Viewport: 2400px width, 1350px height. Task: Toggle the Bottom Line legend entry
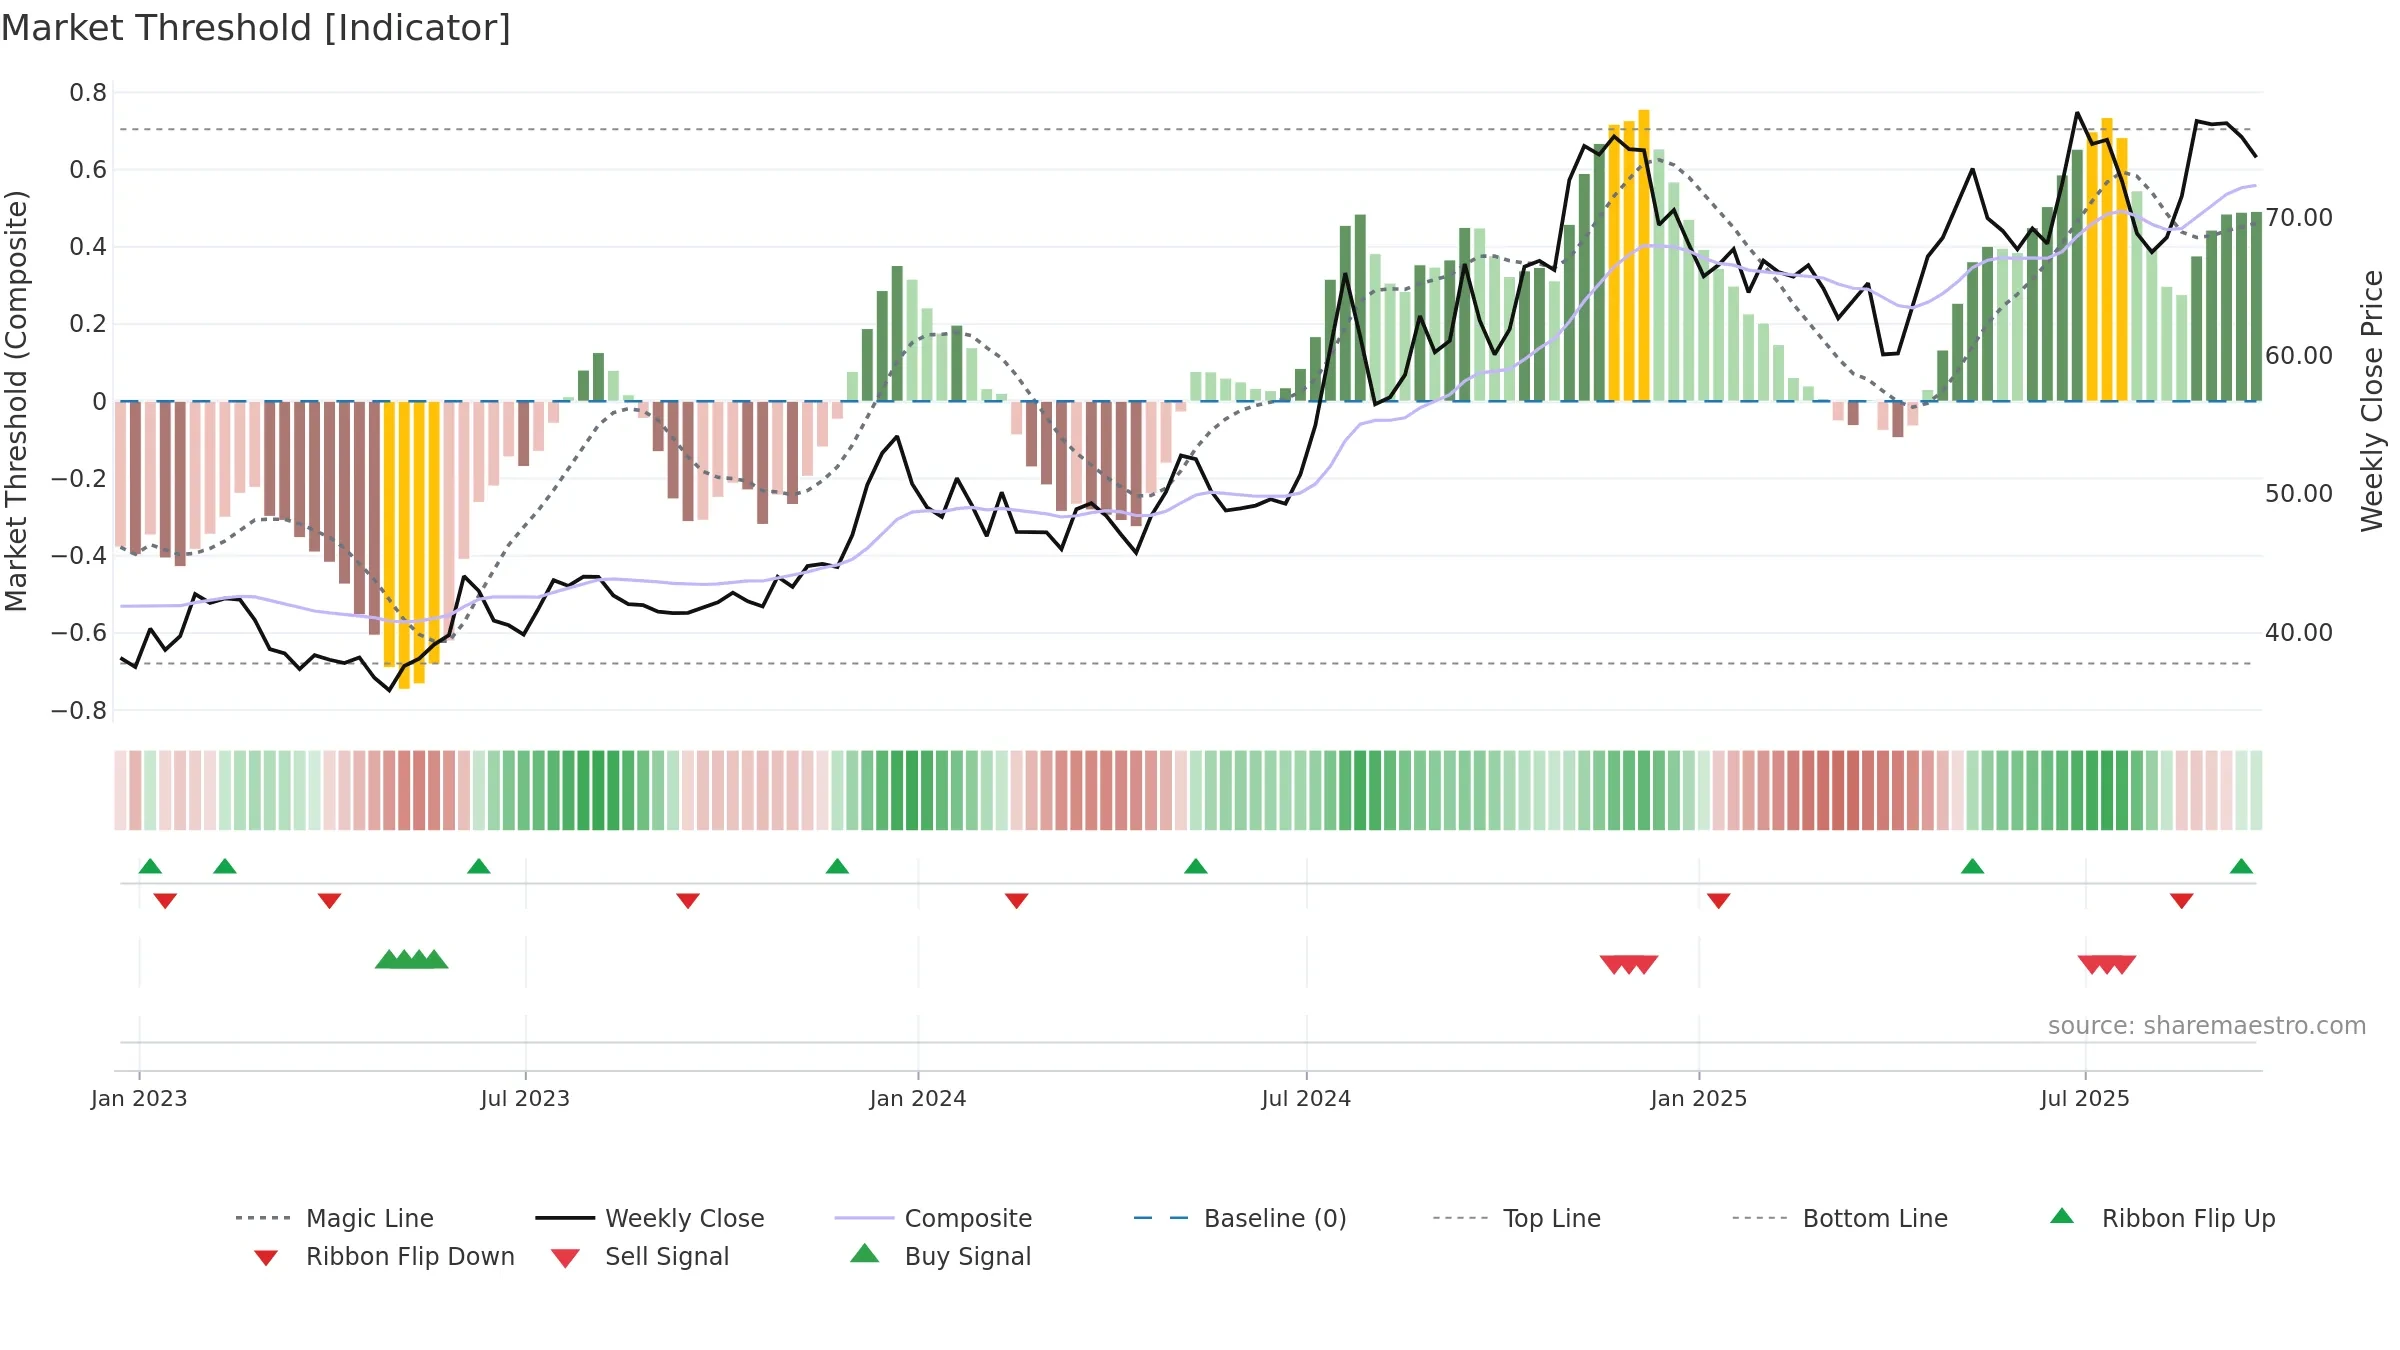[x=1840, y=1218]
